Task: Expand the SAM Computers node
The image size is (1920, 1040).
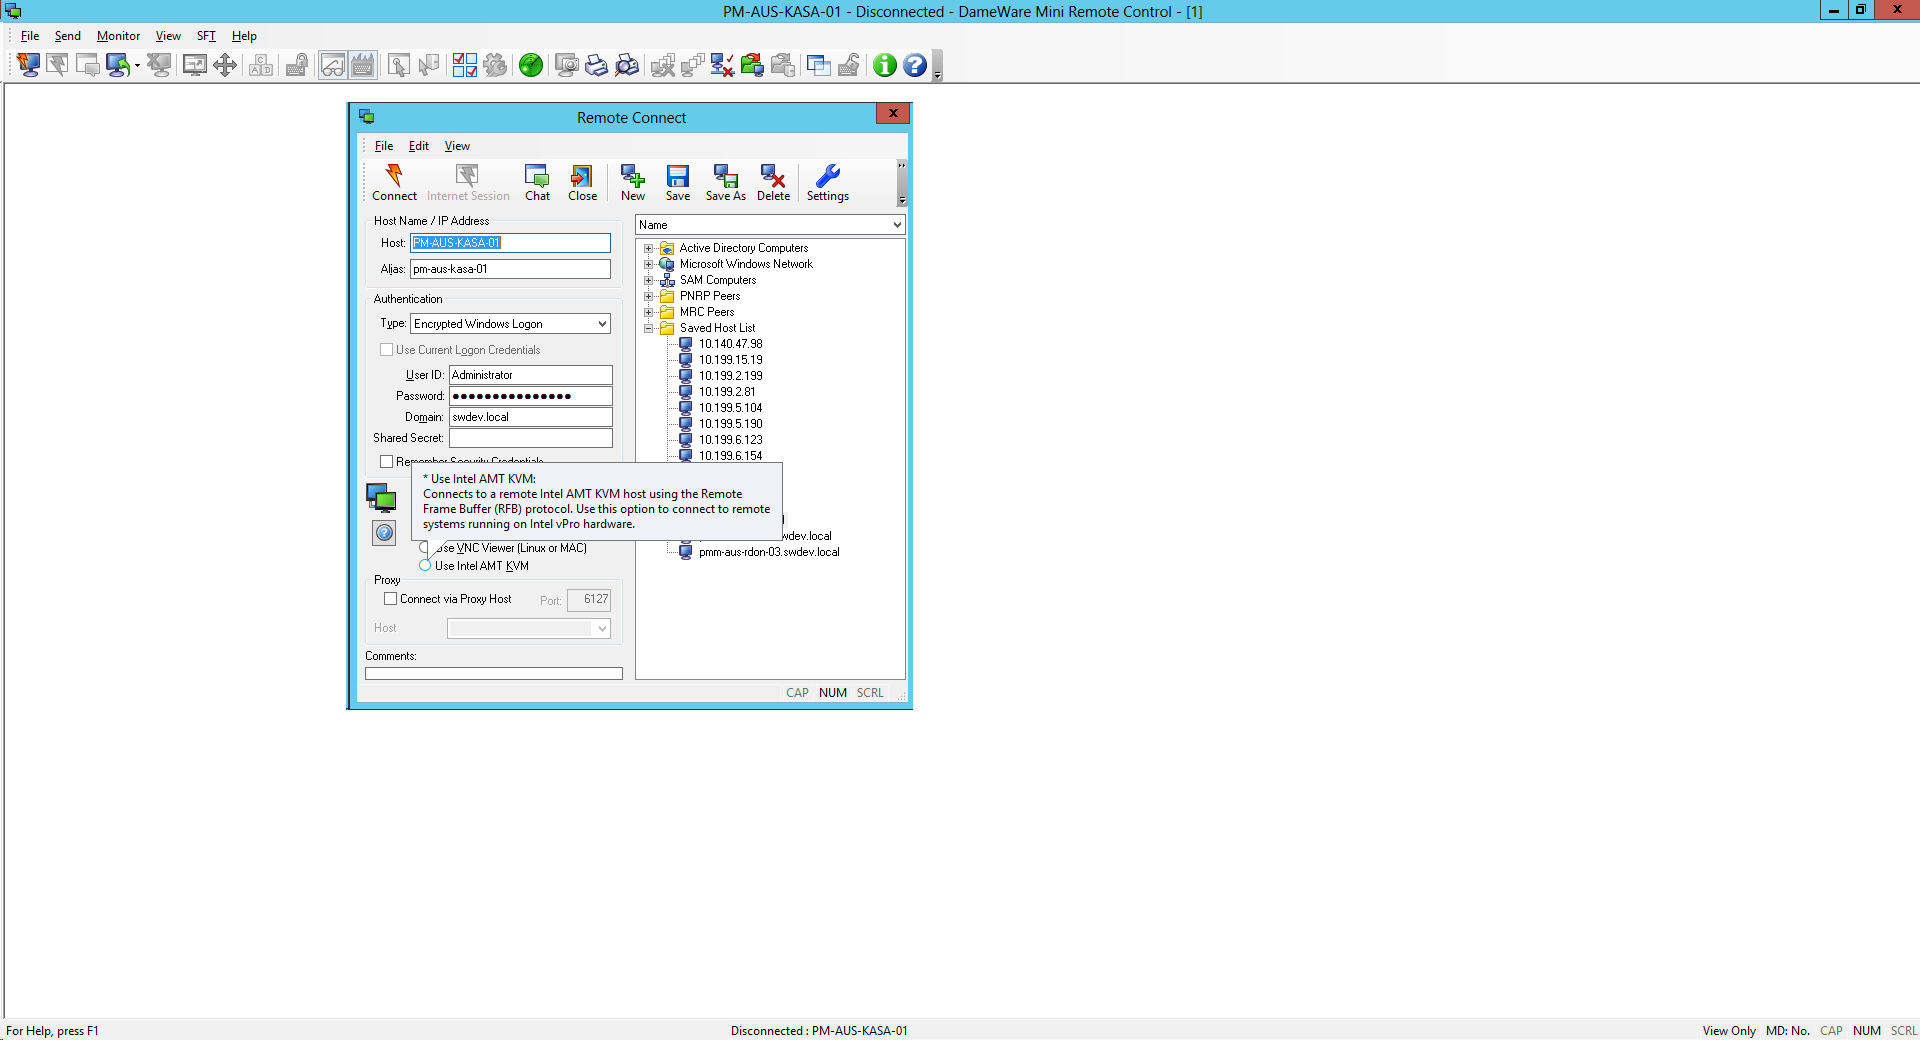Action: [x=648, y=280]
